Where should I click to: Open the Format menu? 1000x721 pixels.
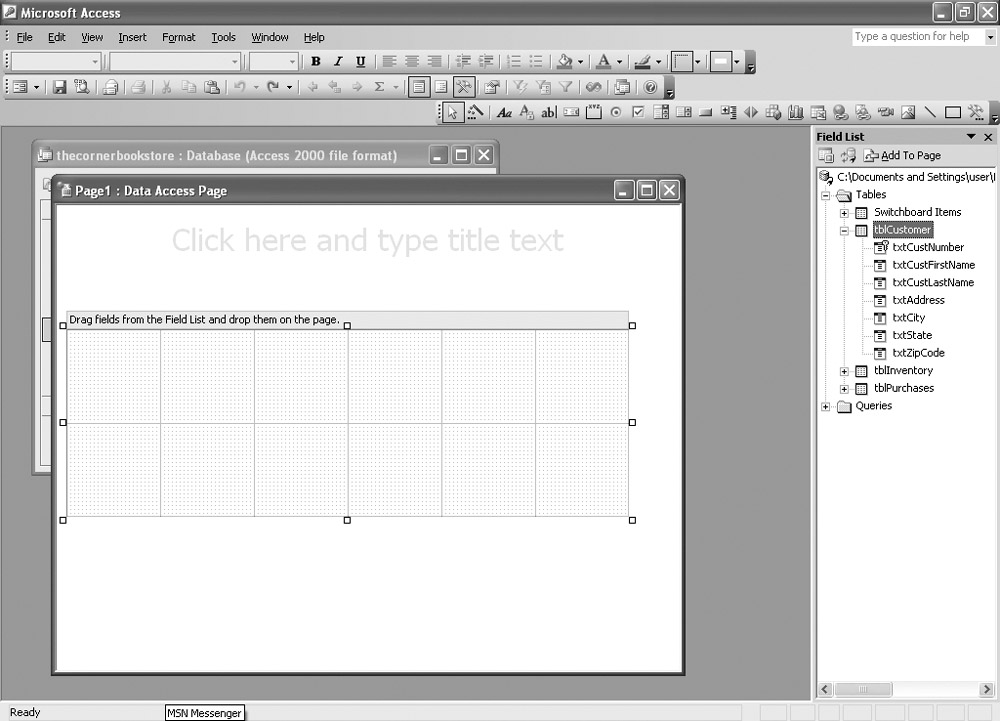tap(179, 37)
